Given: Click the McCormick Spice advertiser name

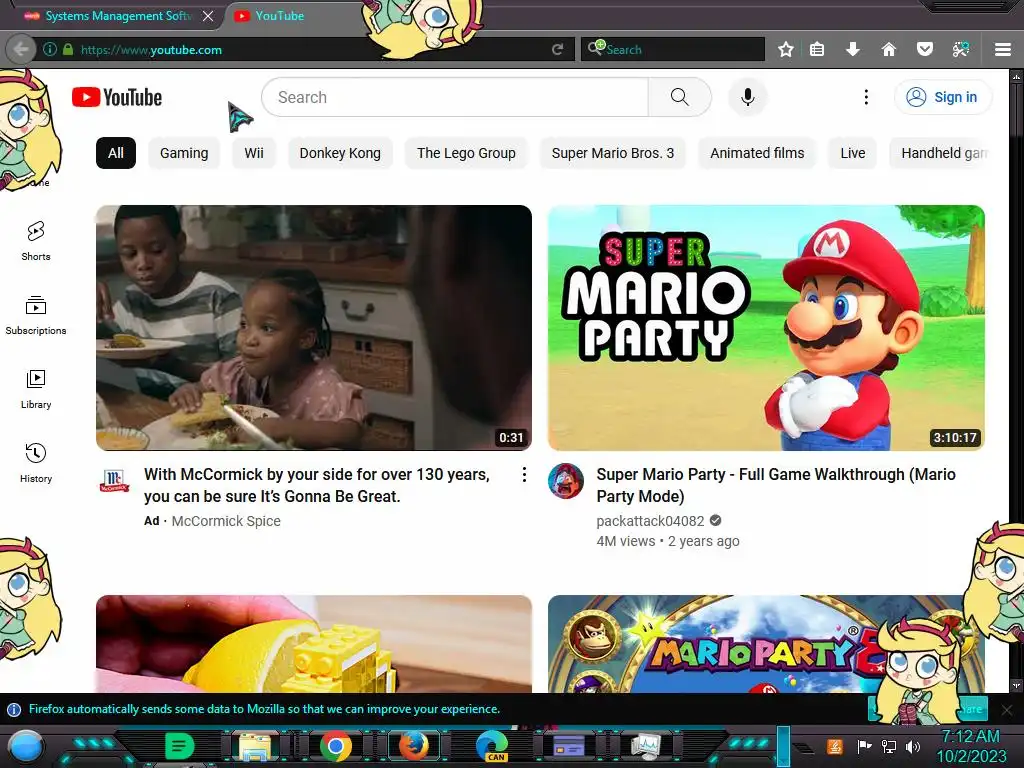Looking at the screenshot, I should coord(226,521).
